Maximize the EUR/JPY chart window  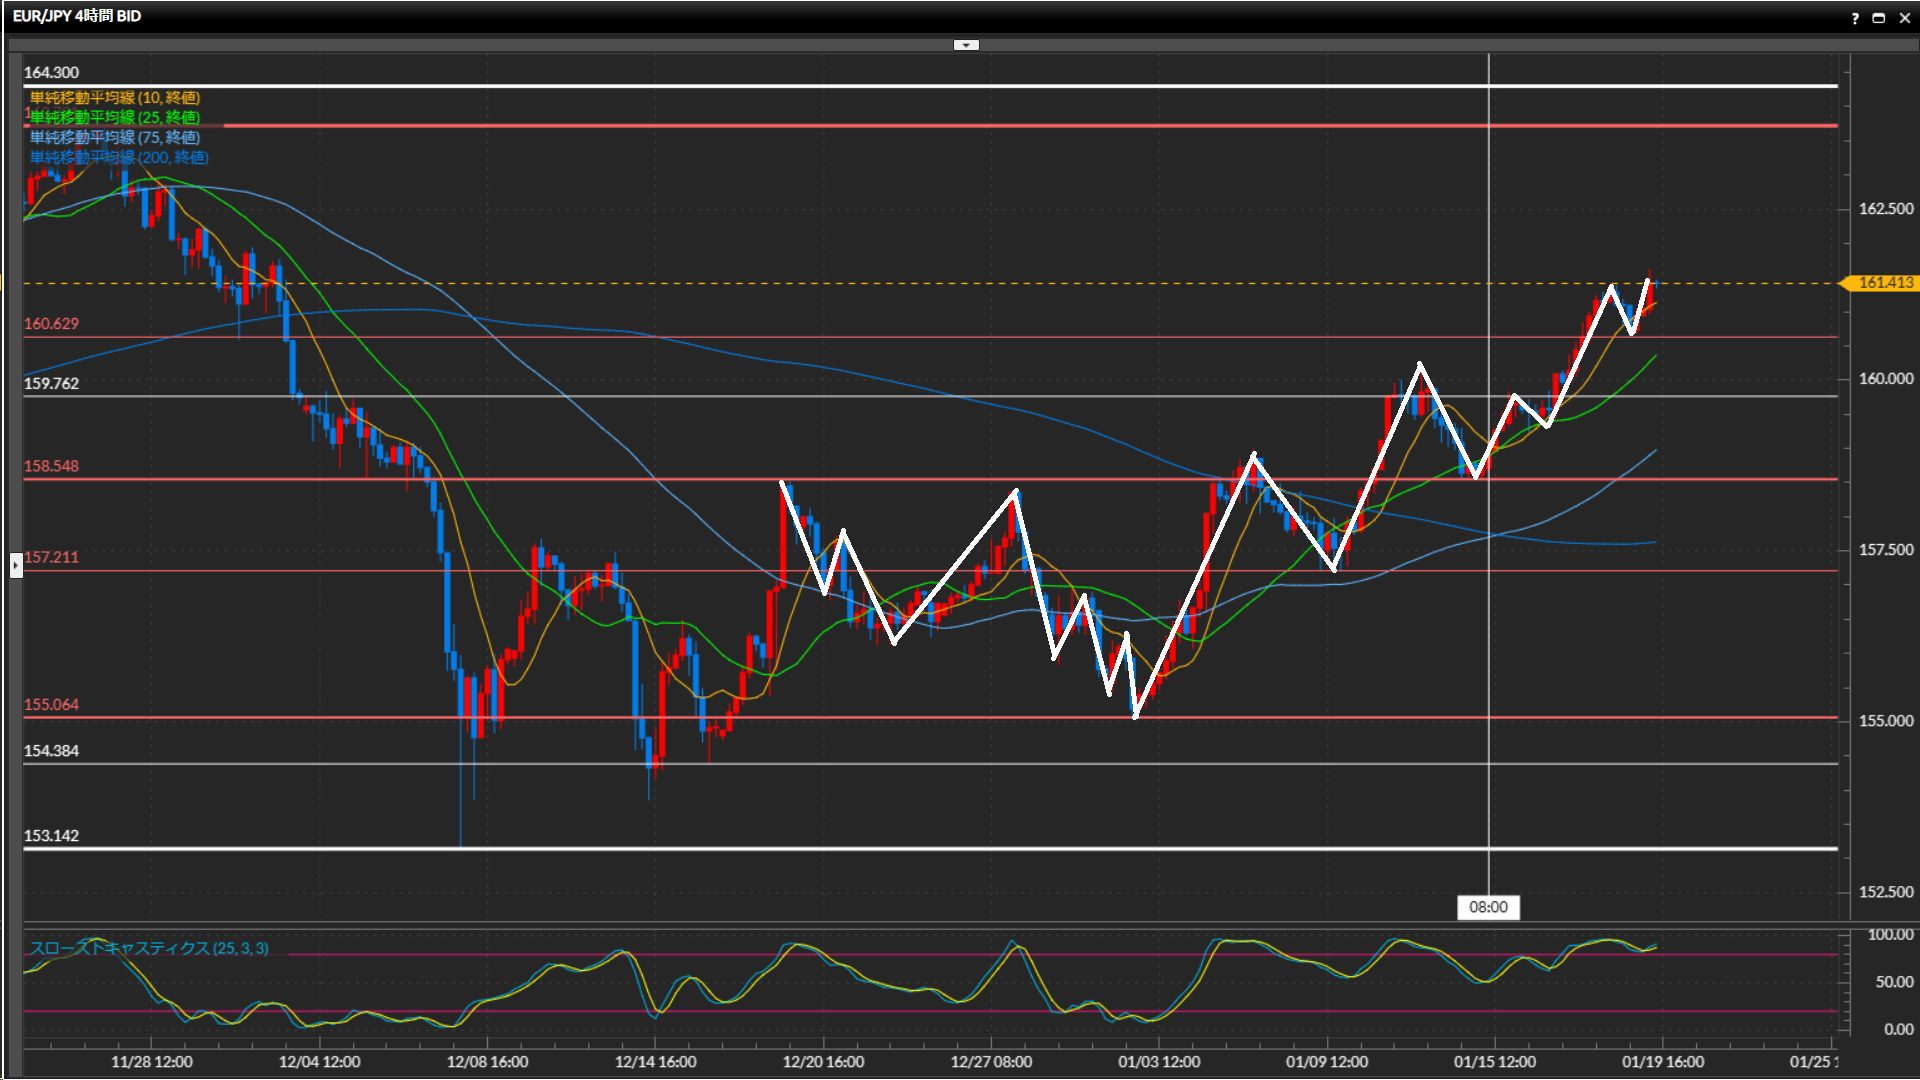(1879, 18)
